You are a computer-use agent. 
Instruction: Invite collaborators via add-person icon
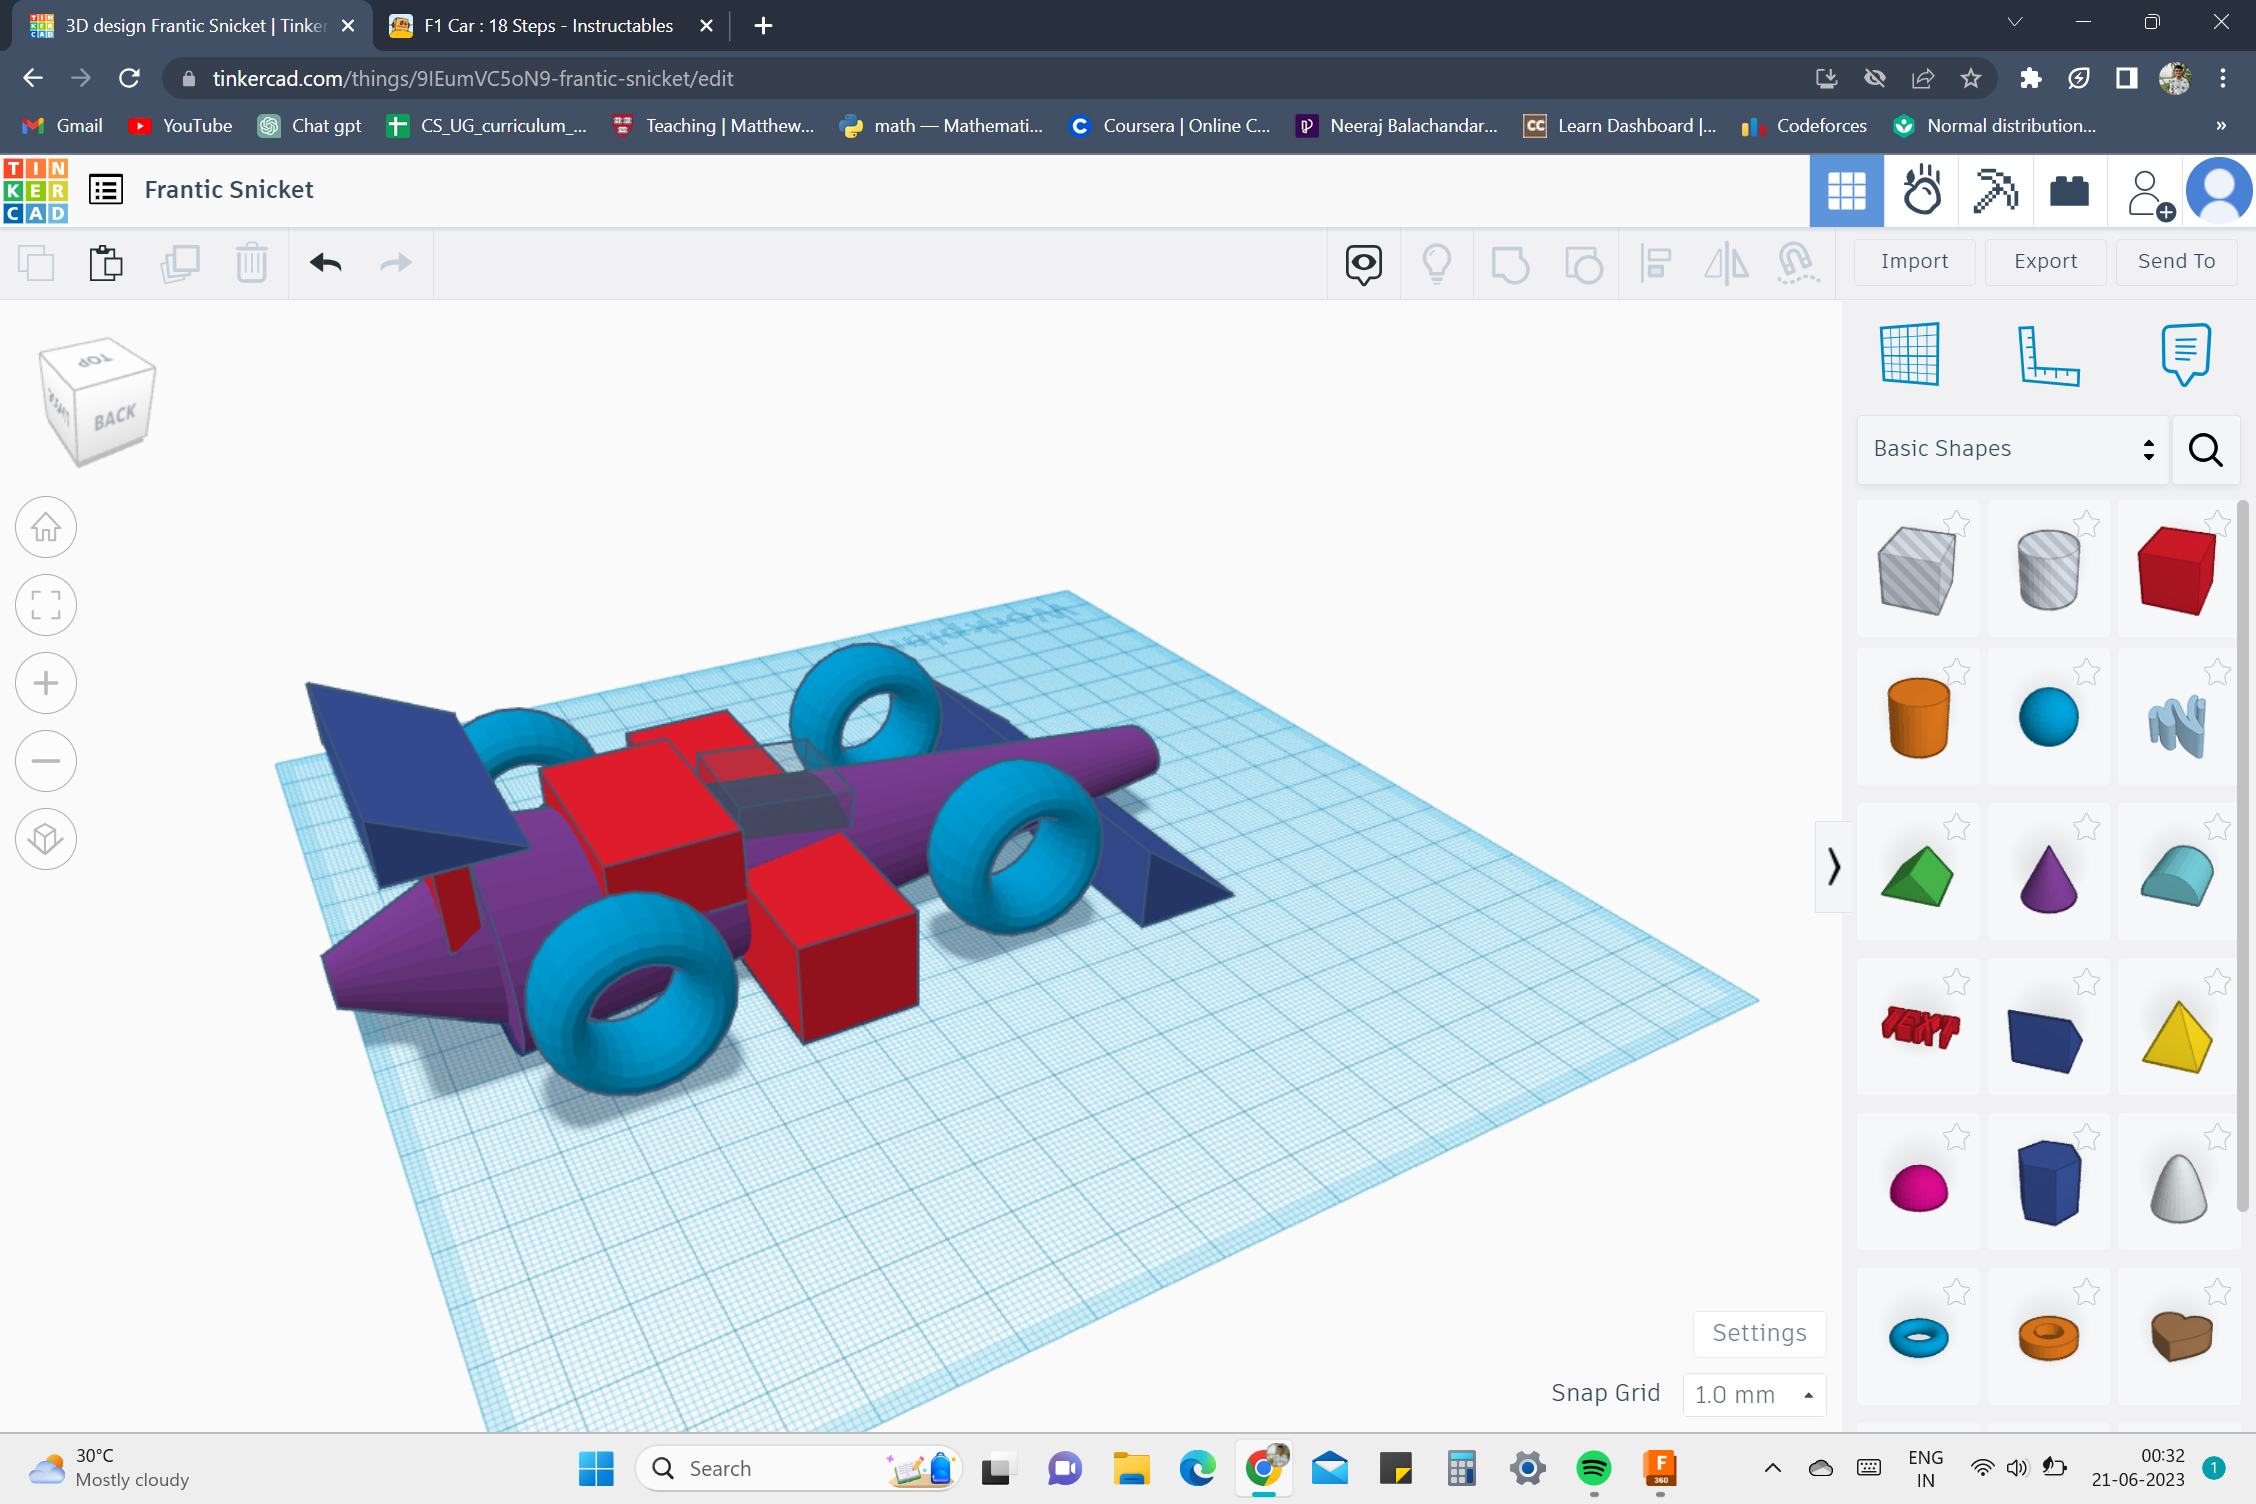click(2147, 190)
